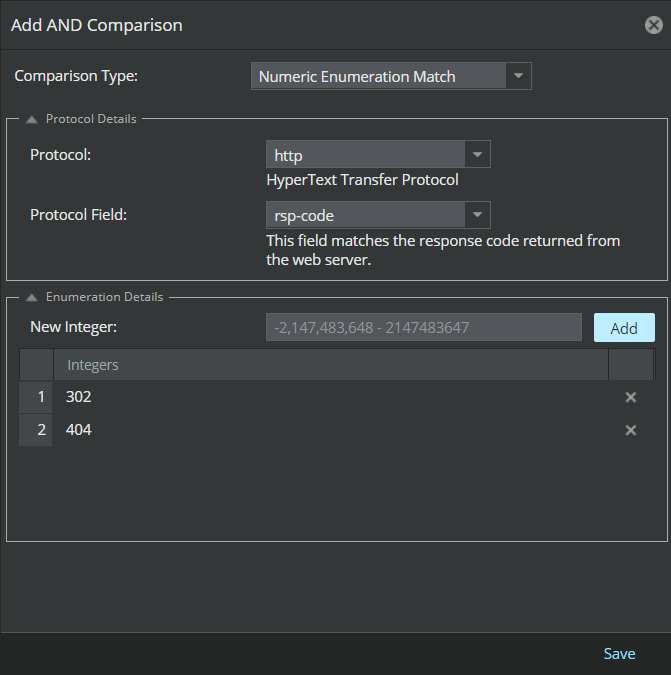
Task: Select row number 2 cell
Action: [36, 430]
